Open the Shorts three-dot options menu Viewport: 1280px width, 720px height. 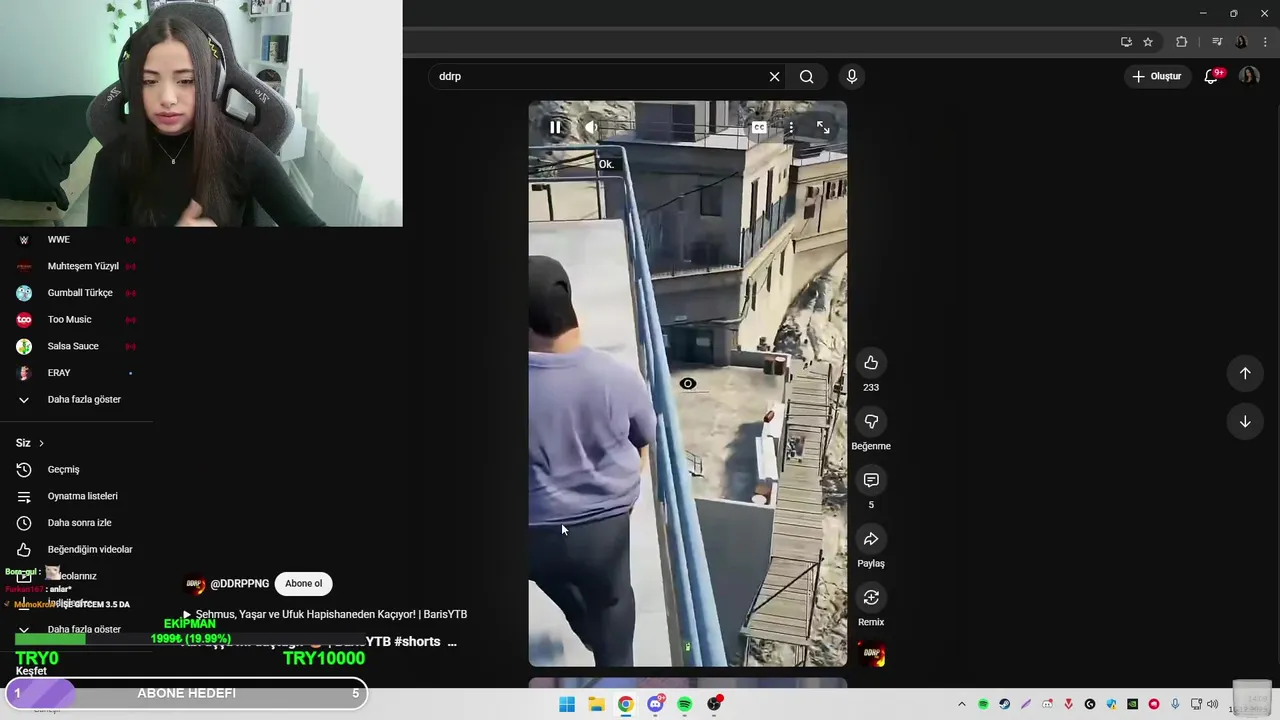tap(791, 128)
